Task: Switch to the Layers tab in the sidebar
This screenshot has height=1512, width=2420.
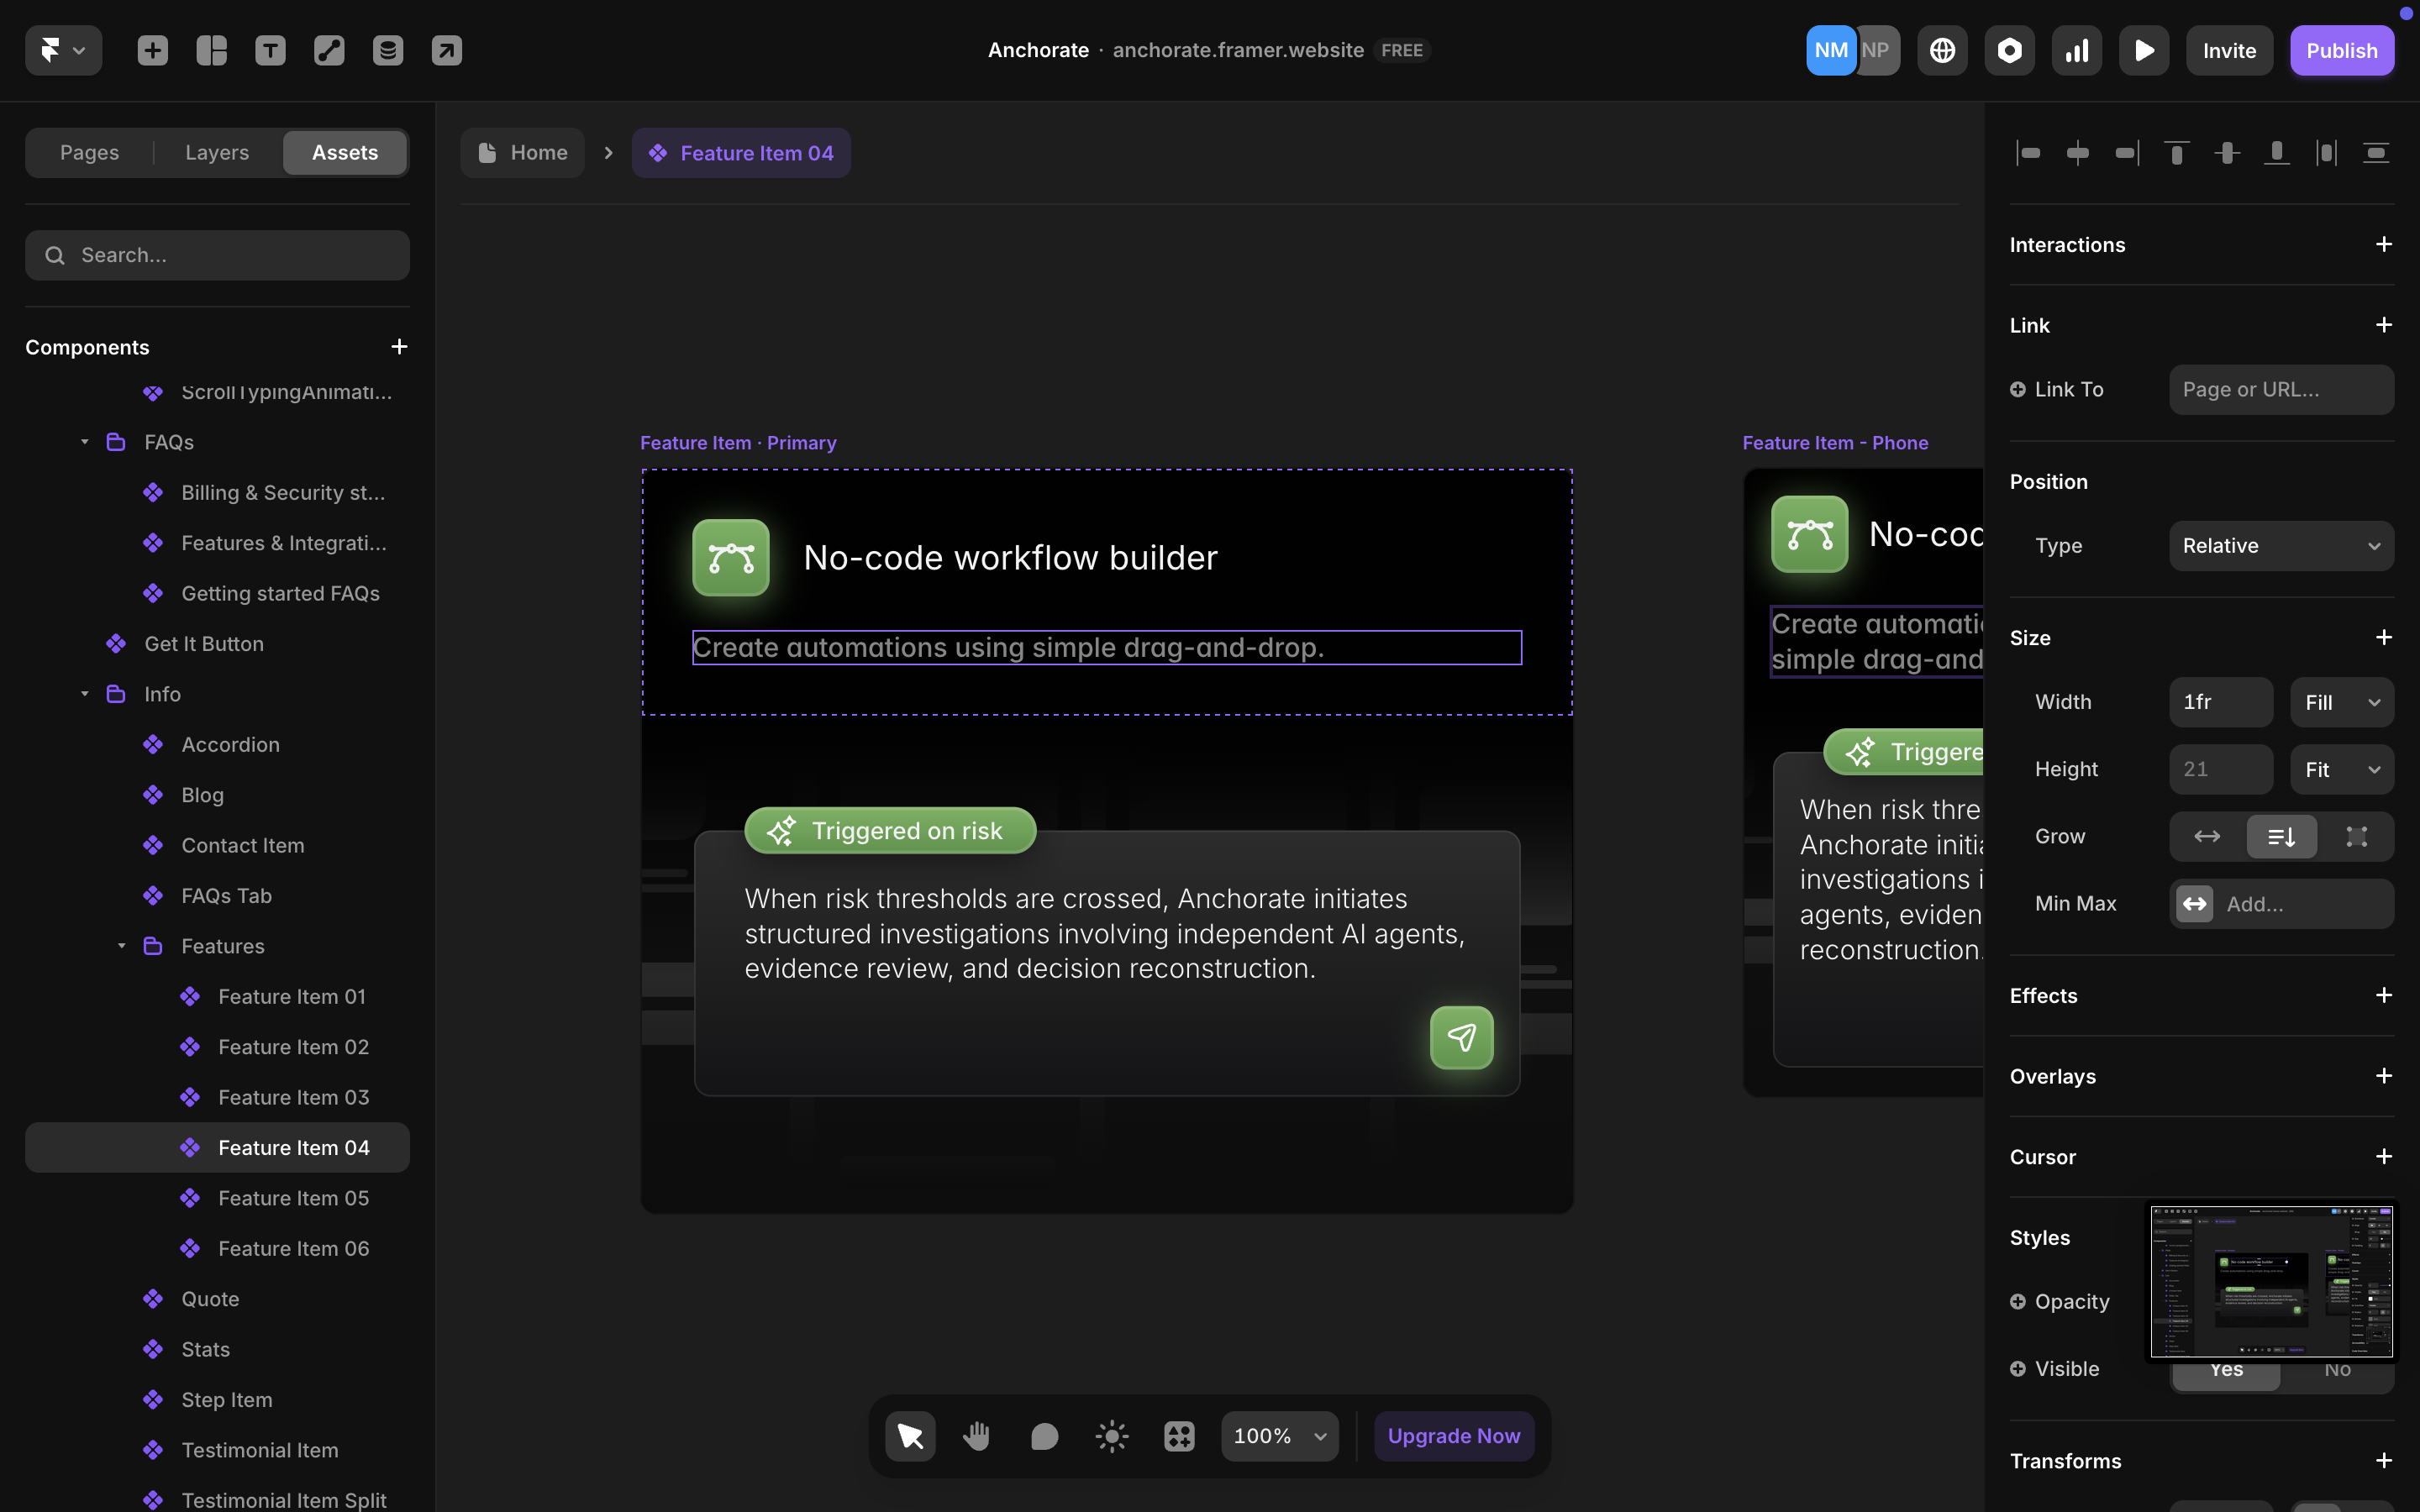Action: [215, 152]
